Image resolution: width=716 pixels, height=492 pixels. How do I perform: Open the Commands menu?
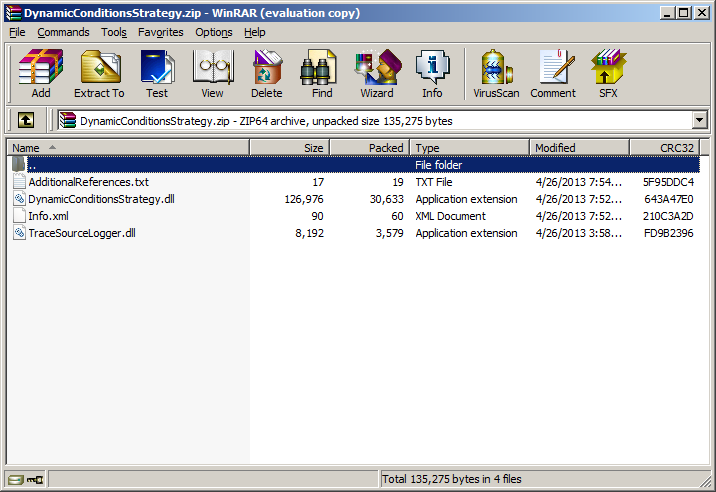63,32
